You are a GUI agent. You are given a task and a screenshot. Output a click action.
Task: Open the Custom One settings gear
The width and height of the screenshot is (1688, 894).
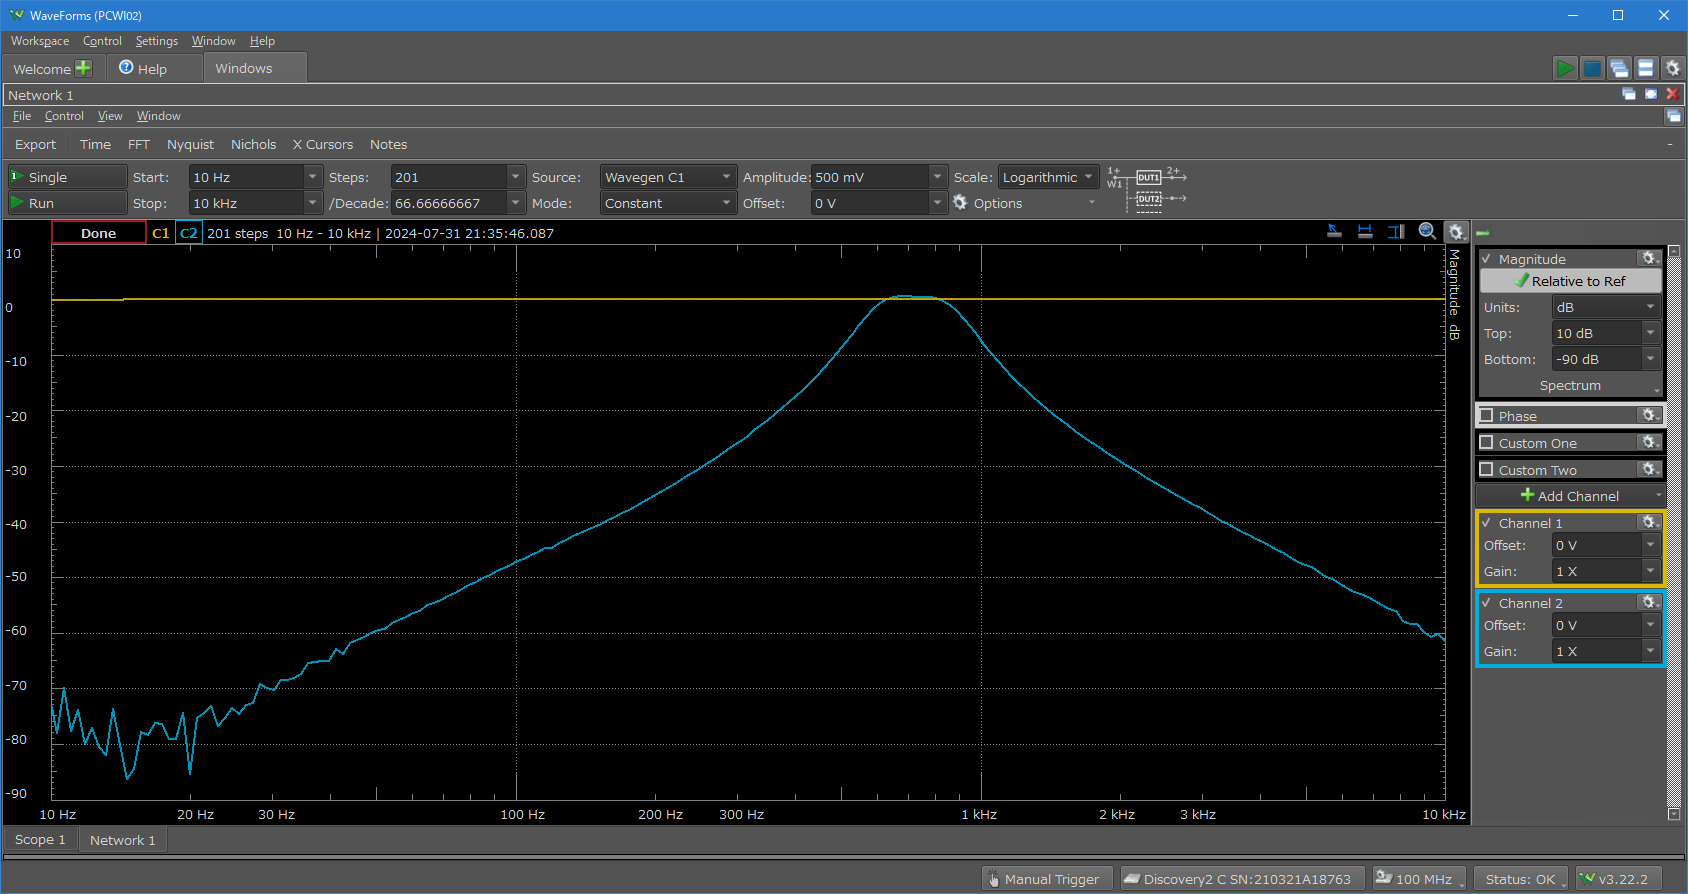(1649, 442)
